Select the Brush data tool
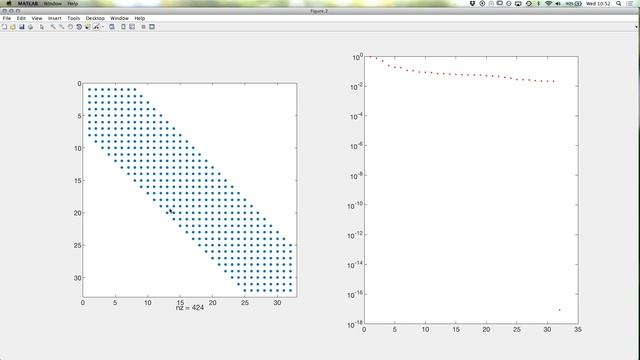Image resolution: width=640 pixels, height=360 pixels. [x=96, y=27]
